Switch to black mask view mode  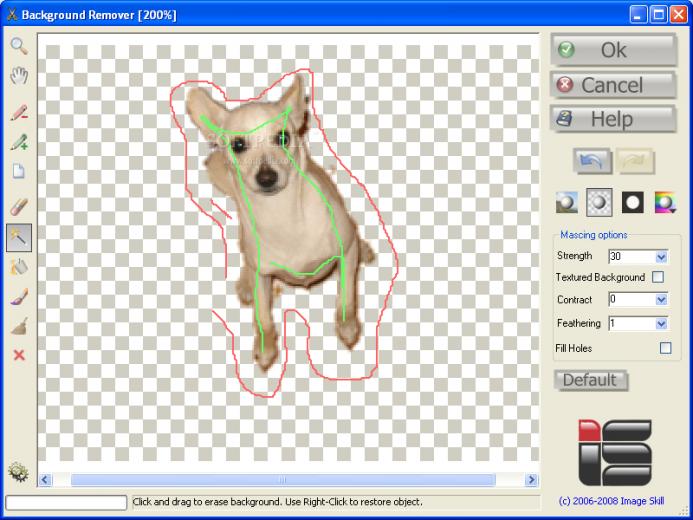[x=632, y=202]
